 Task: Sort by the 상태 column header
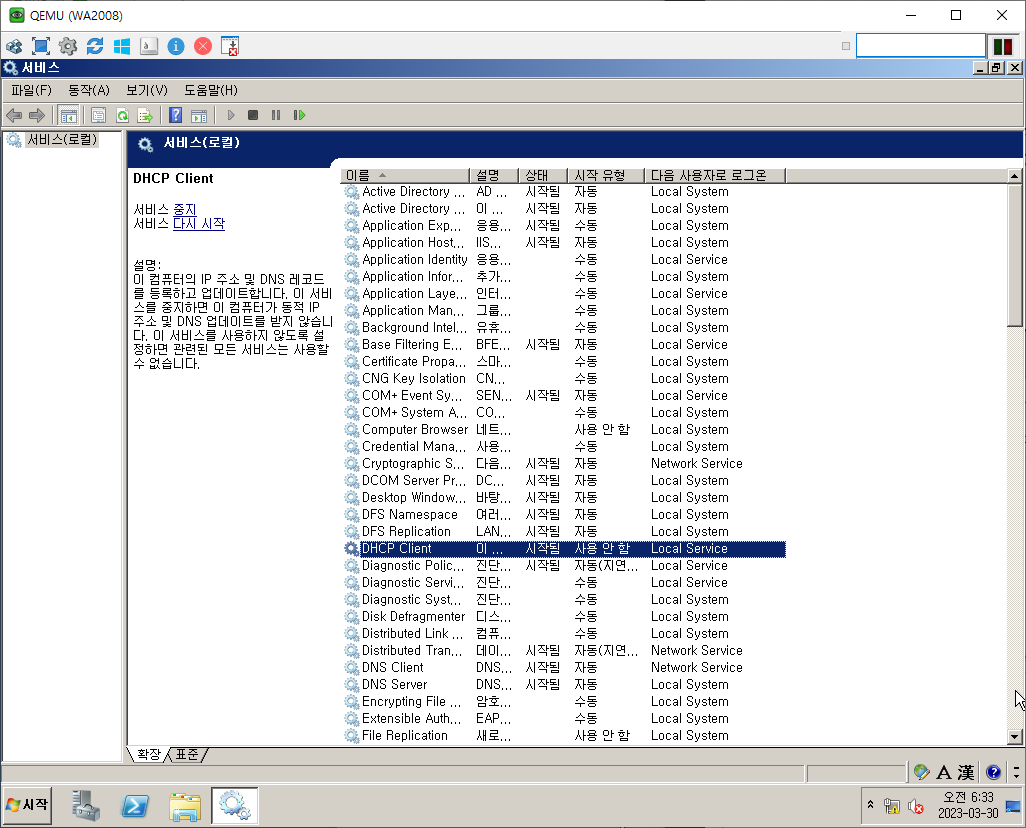coord(543,175)
